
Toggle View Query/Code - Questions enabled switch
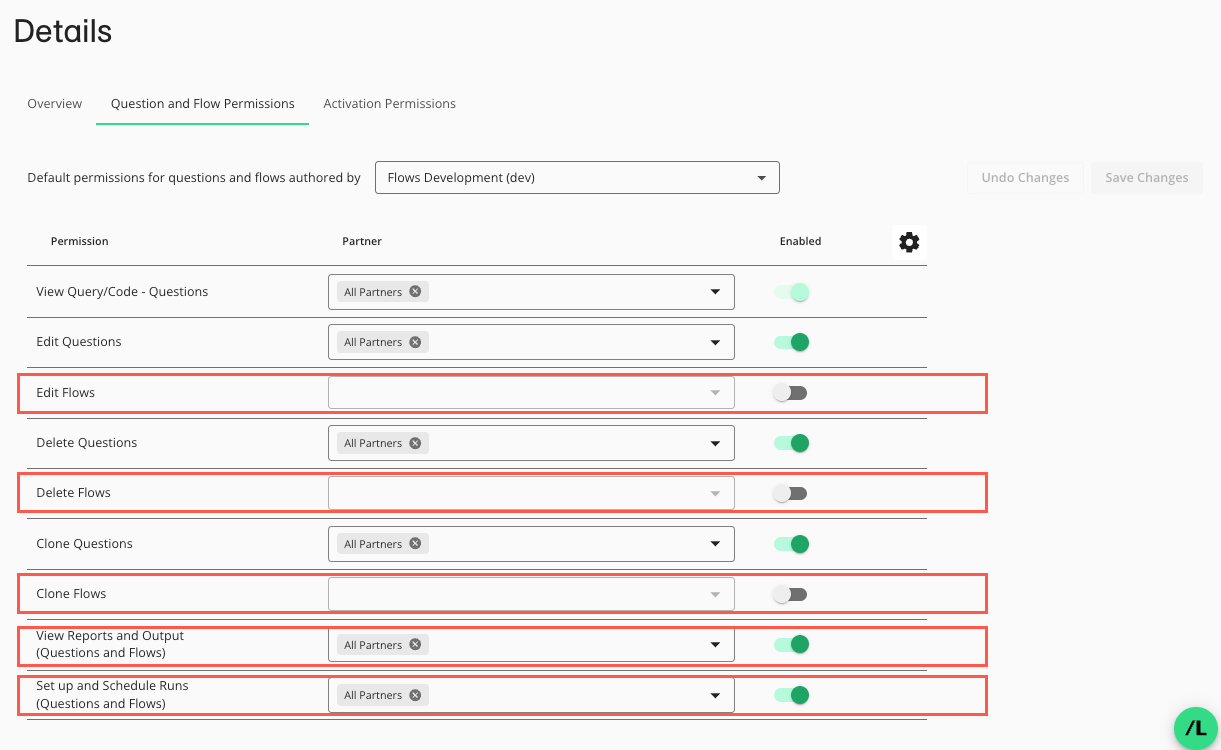pos(791,292)
